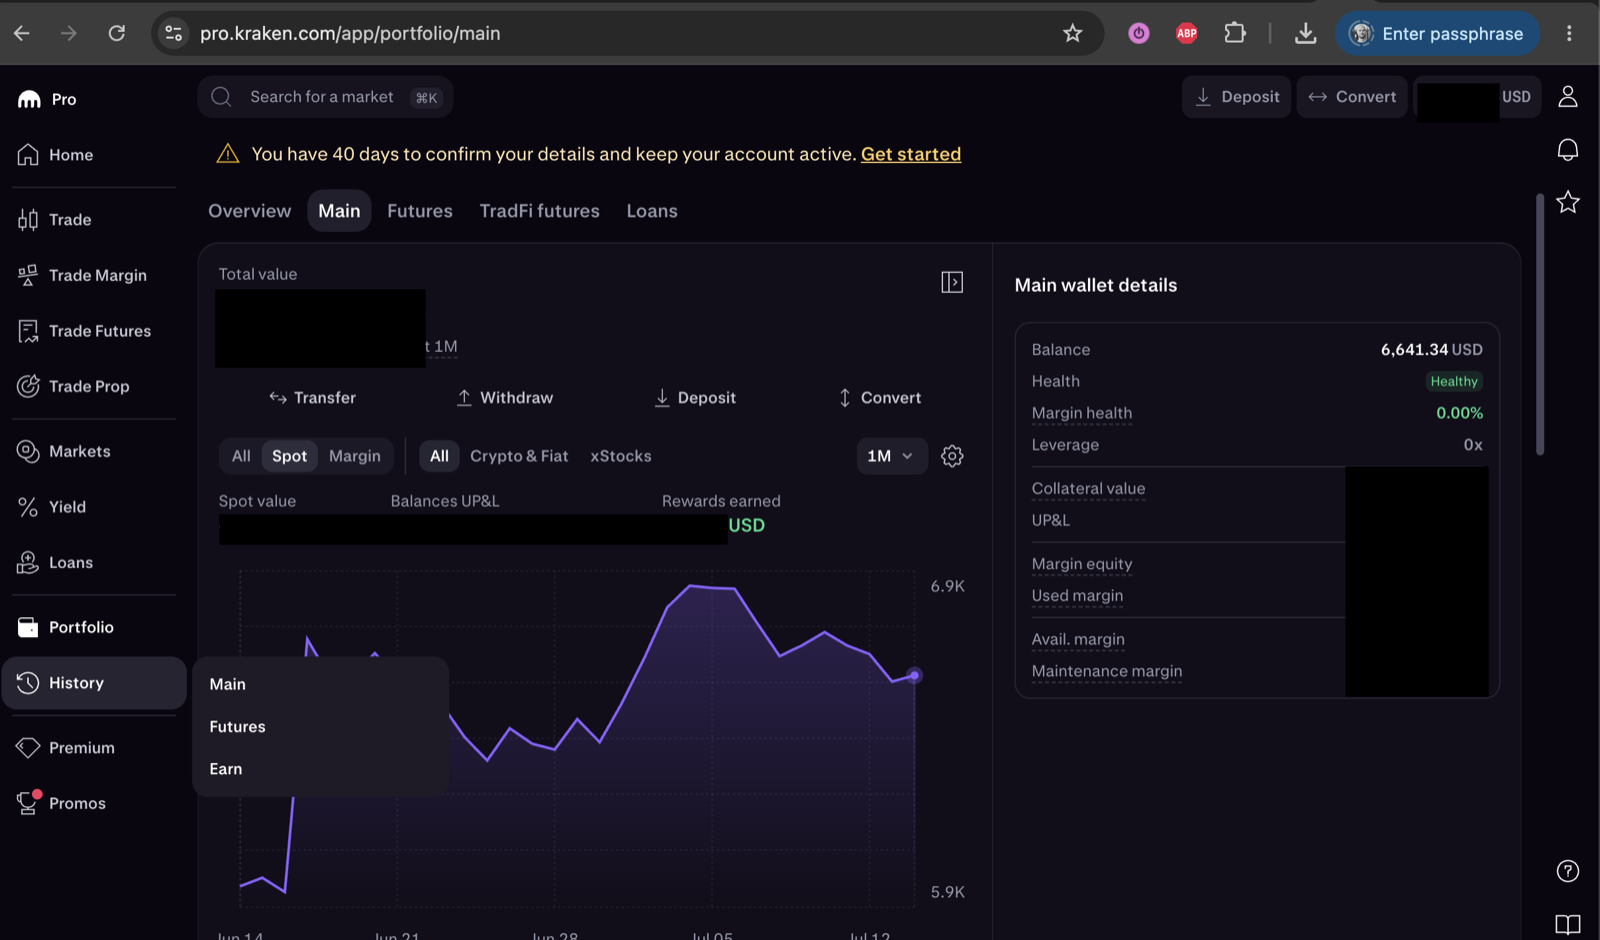
Task: Open Home from the sidebar
Action: pos(56,155)
